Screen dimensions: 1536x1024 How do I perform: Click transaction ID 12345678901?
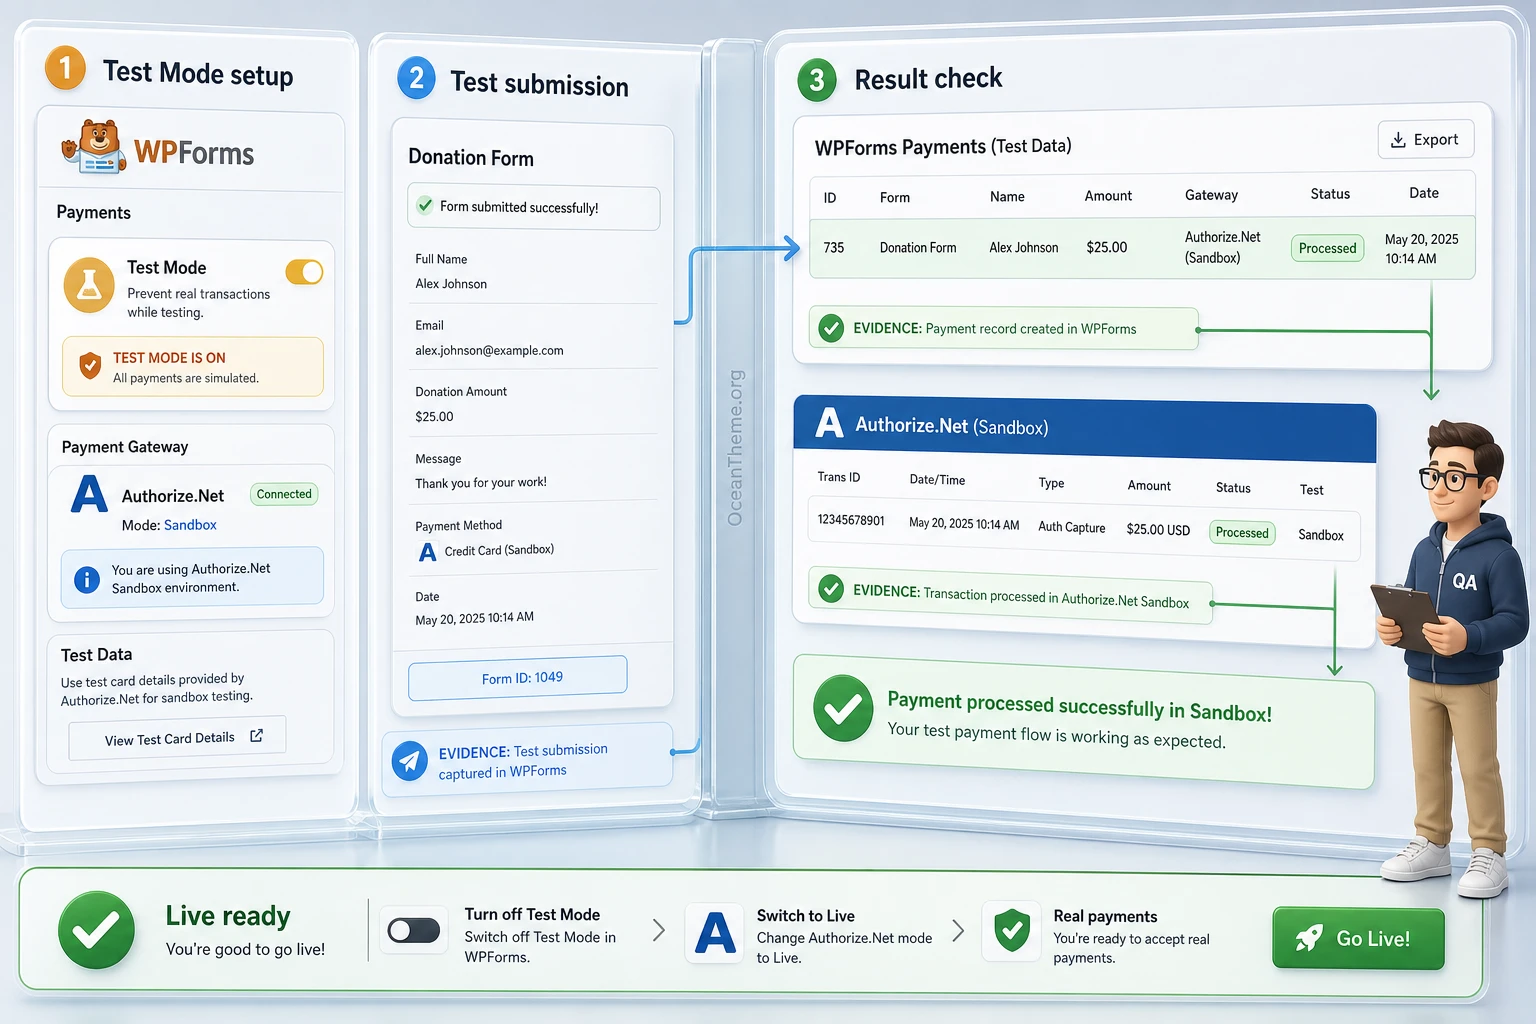851,520
